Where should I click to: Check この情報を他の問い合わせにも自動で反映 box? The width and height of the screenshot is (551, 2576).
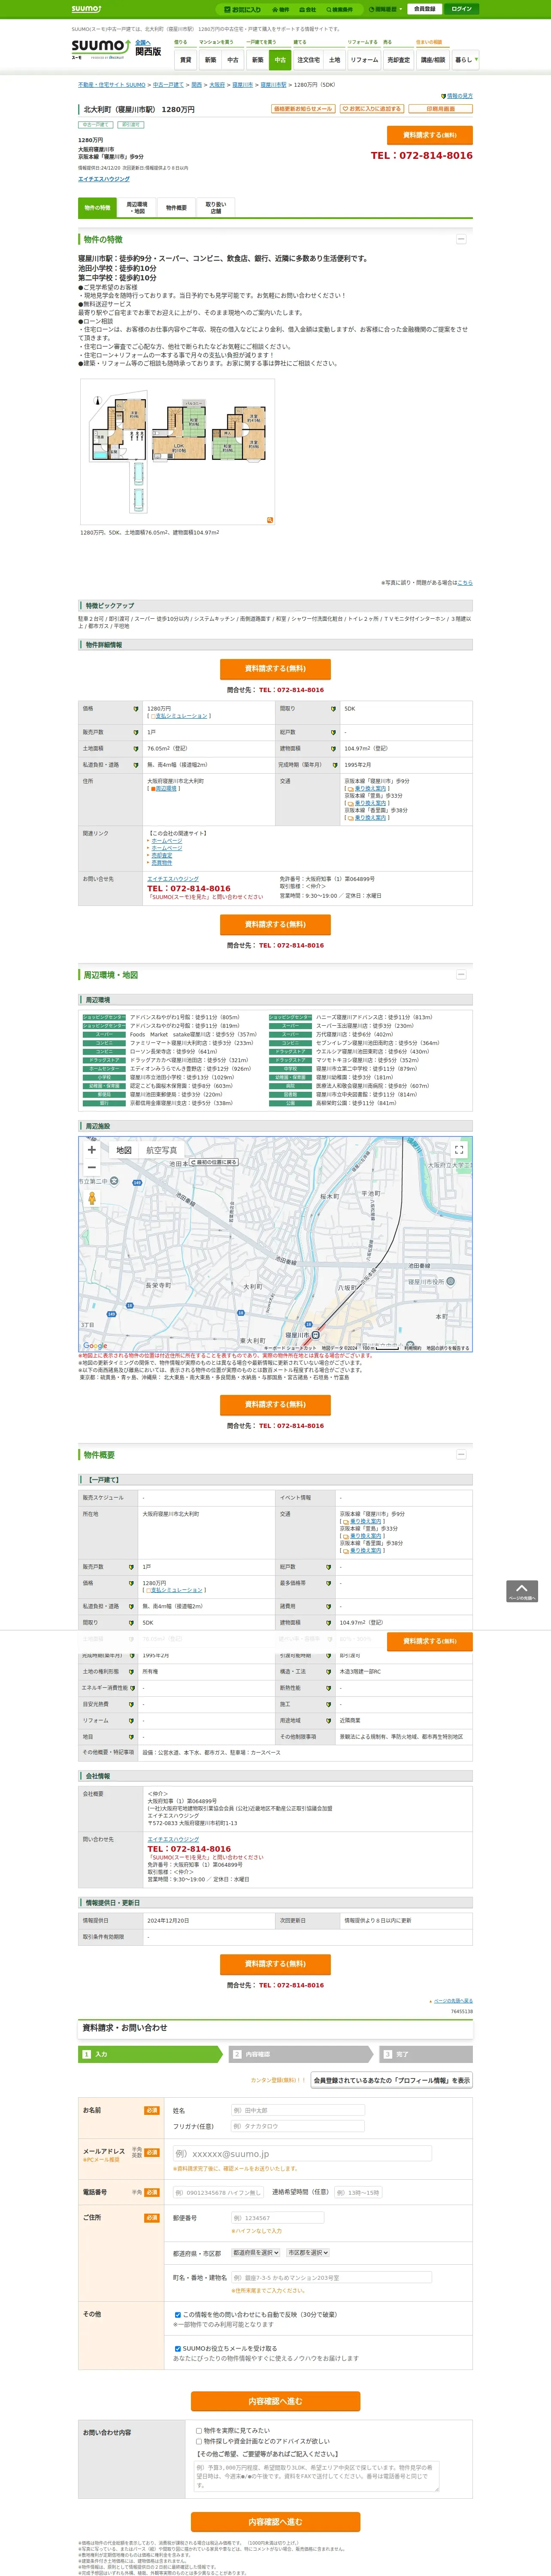coord(178,2315)
